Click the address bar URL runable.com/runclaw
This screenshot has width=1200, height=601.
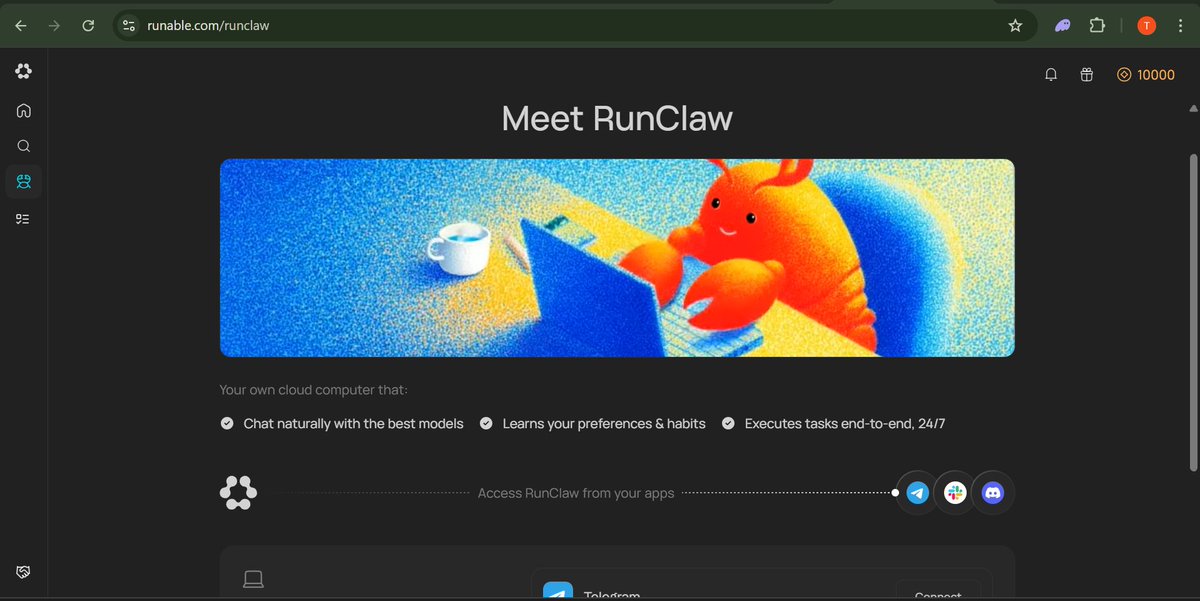tap(208, 25)
